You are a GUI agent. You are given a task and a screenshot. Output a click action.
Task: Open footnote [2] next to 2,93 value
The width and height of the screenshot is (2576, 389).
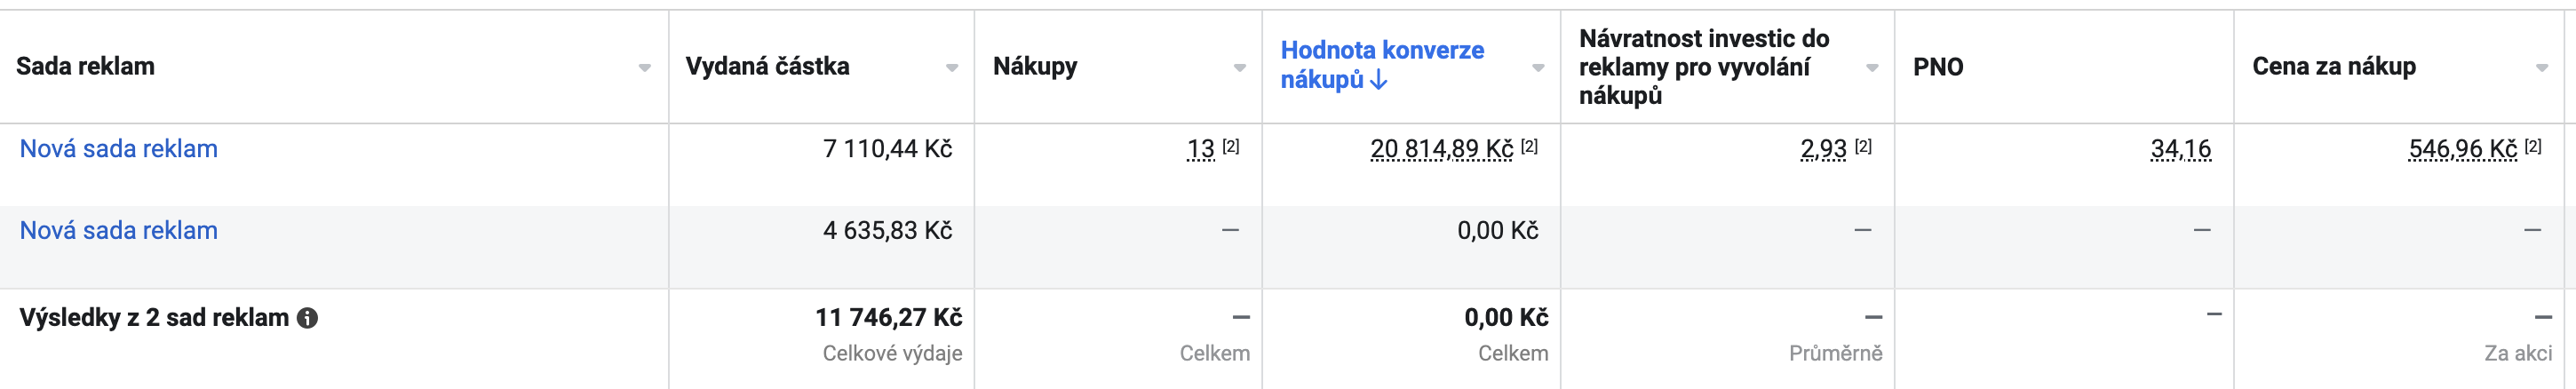pyautogui.click(x=1863, y=146)
